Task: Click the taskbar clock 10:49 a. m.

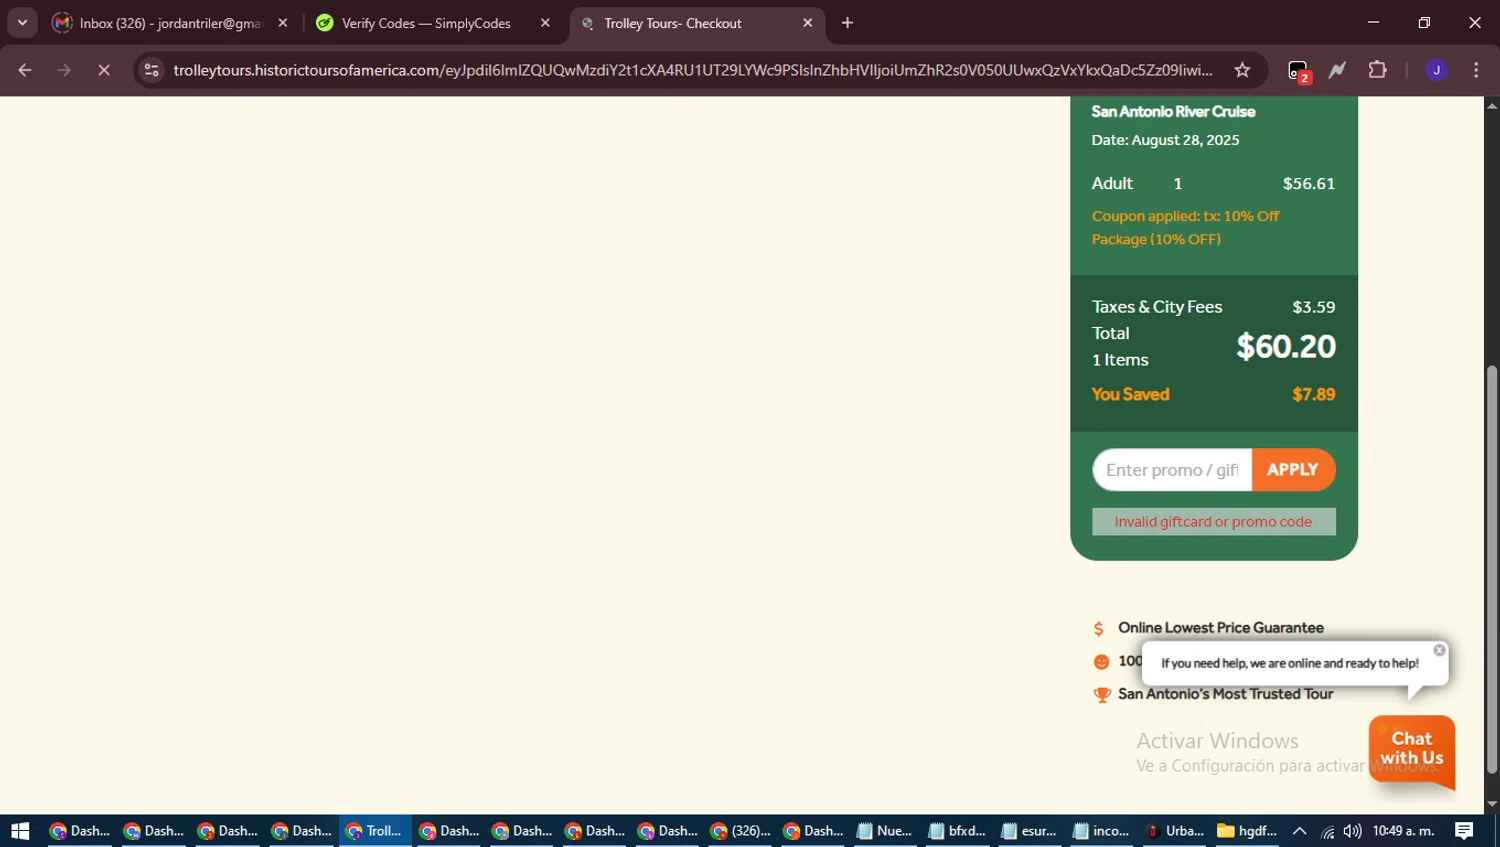Action: pos(1404,831)
